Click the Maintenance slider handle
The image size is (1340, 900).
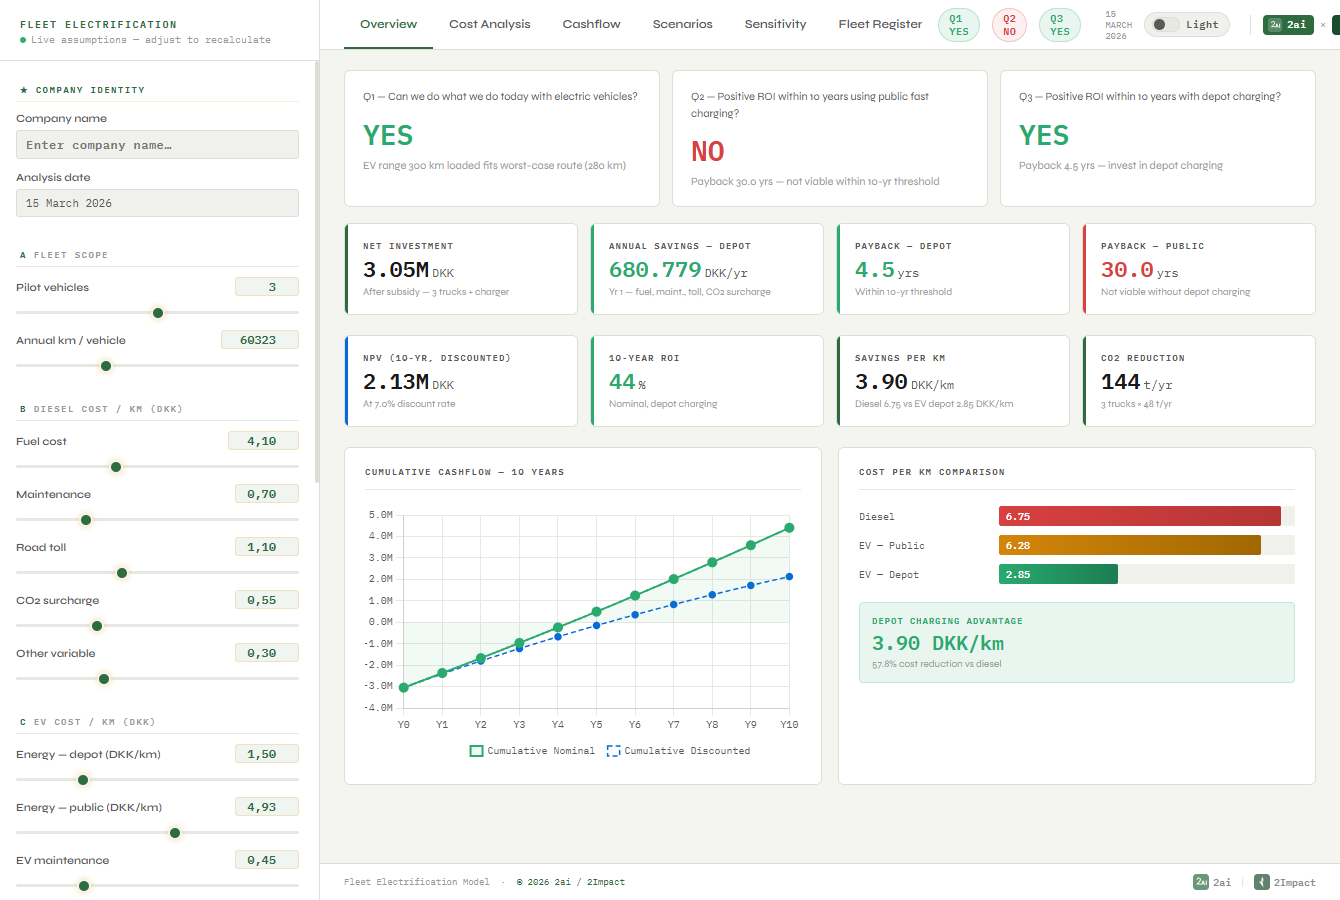86,520
